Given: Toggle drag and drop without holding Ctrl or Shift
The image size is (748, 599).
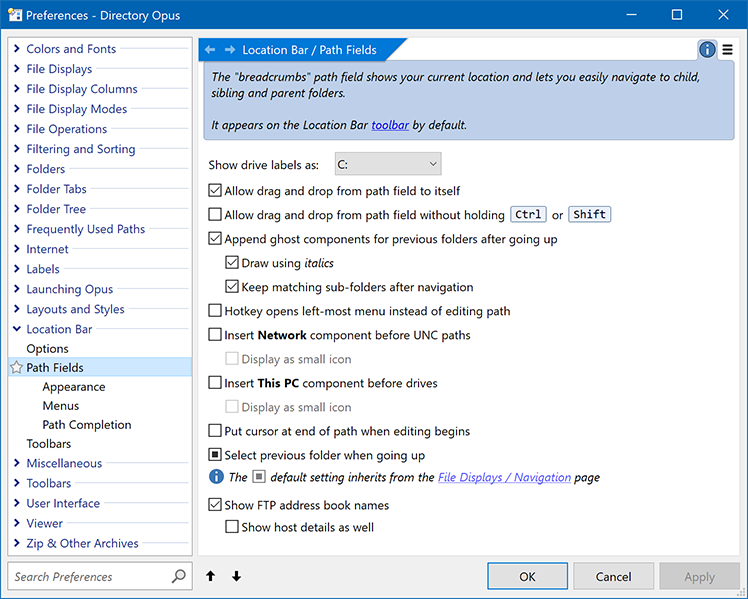Looking at the screenshot, I should point(215,215).
